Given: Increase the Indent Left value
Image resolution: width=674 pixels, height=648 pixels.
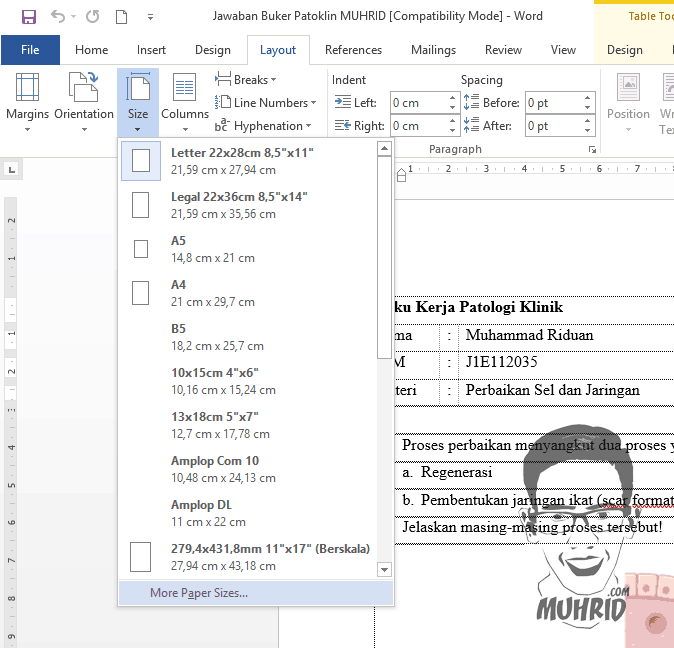Looking at the screenshot, I should point(453,98).
